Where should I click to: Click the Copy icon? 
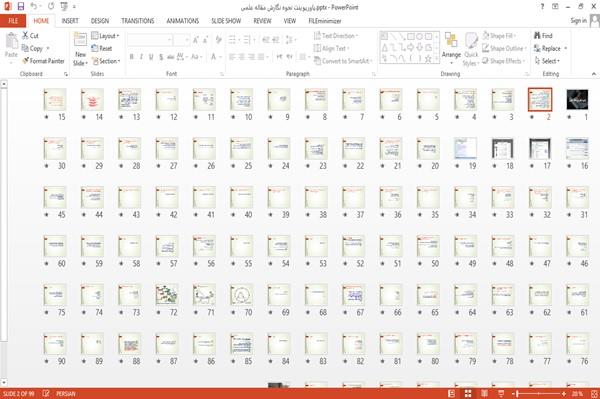(25, 48)
